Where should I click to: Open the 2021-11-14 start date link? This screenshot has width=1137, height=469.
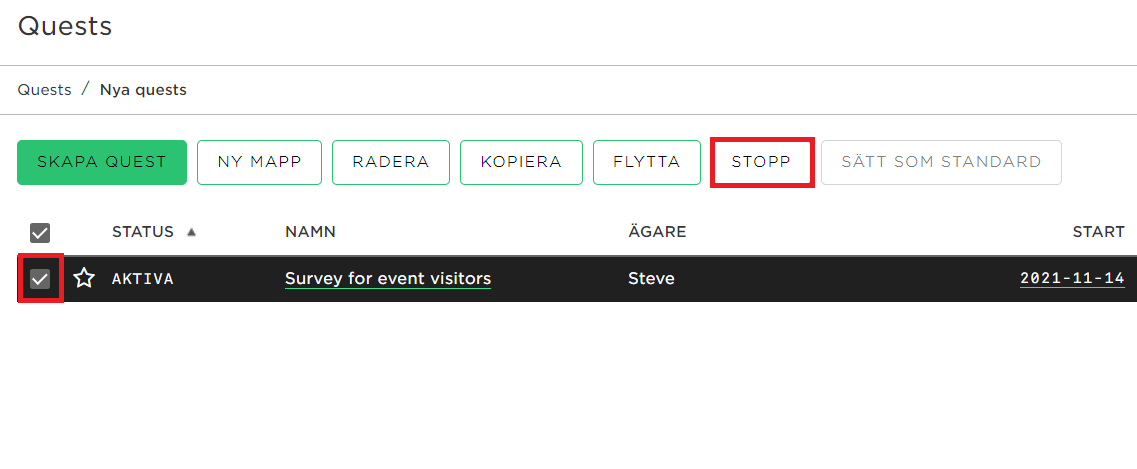[1072, 278]
